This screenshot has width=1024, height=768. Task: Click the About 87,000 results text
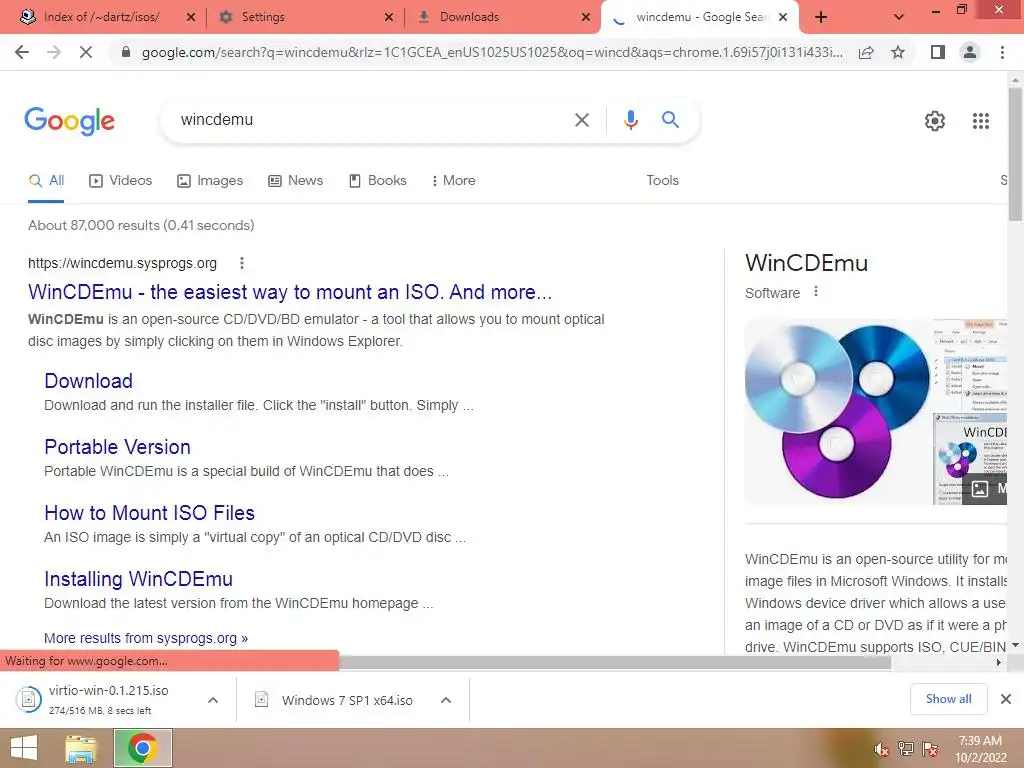coord(141,225)
